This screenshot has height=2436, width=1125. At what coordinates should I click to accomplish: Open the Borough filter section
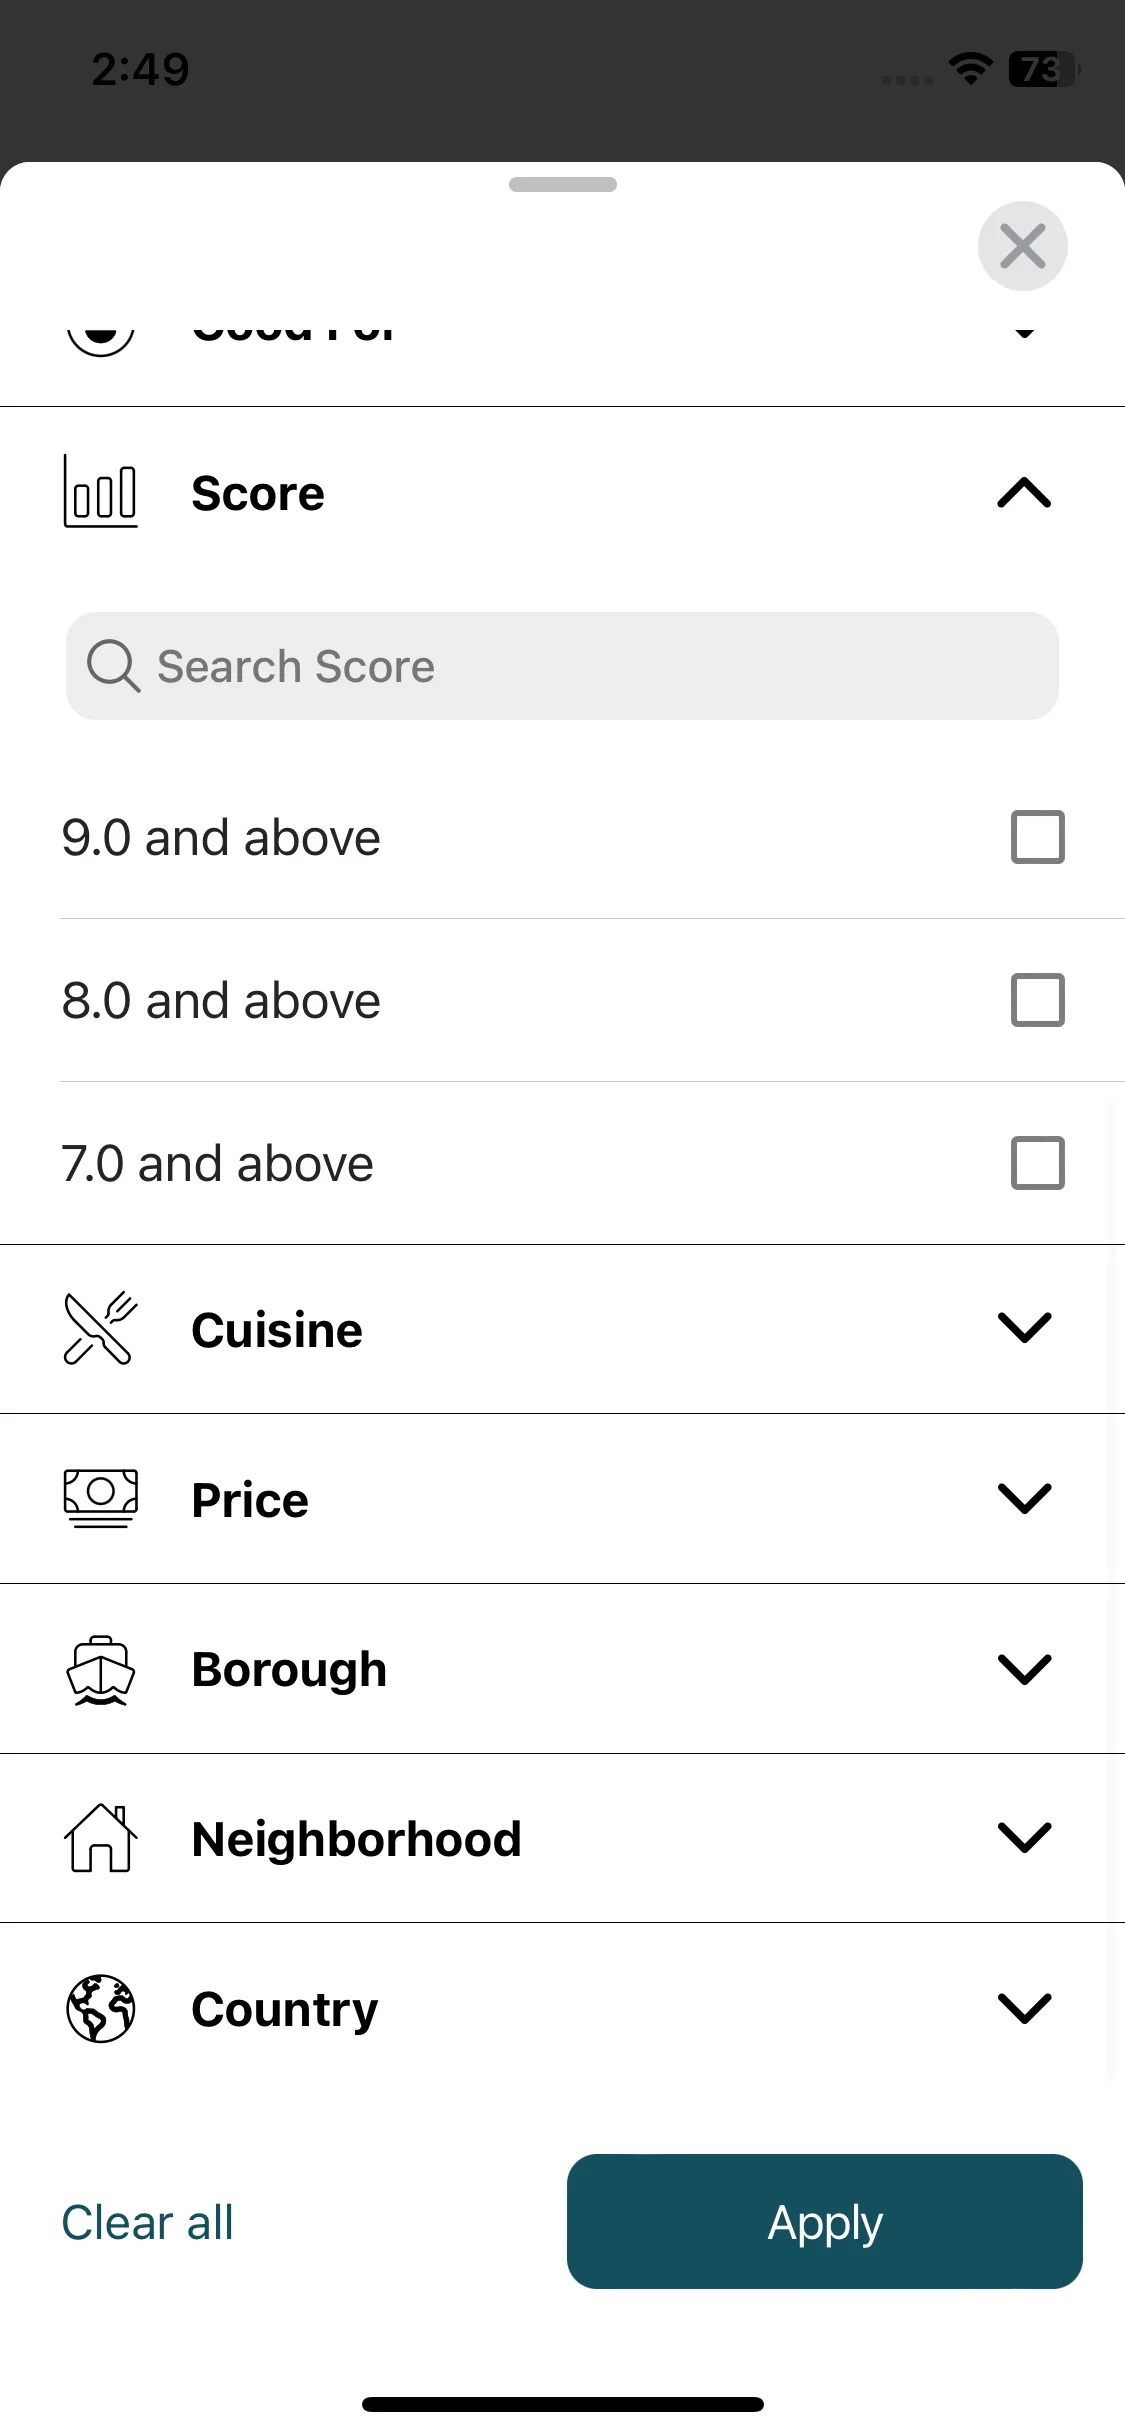point(562,1669)
